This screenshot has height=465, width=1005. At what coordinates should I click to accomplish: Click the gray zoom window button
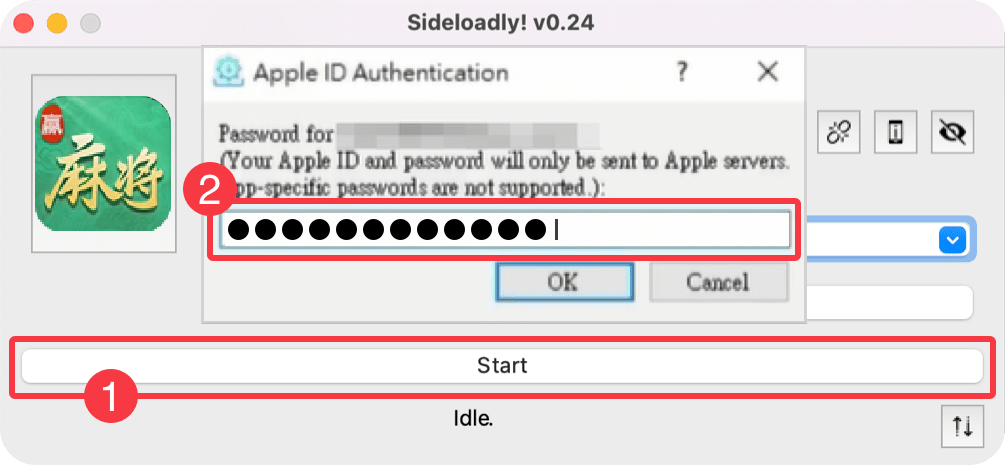(90, 22)
